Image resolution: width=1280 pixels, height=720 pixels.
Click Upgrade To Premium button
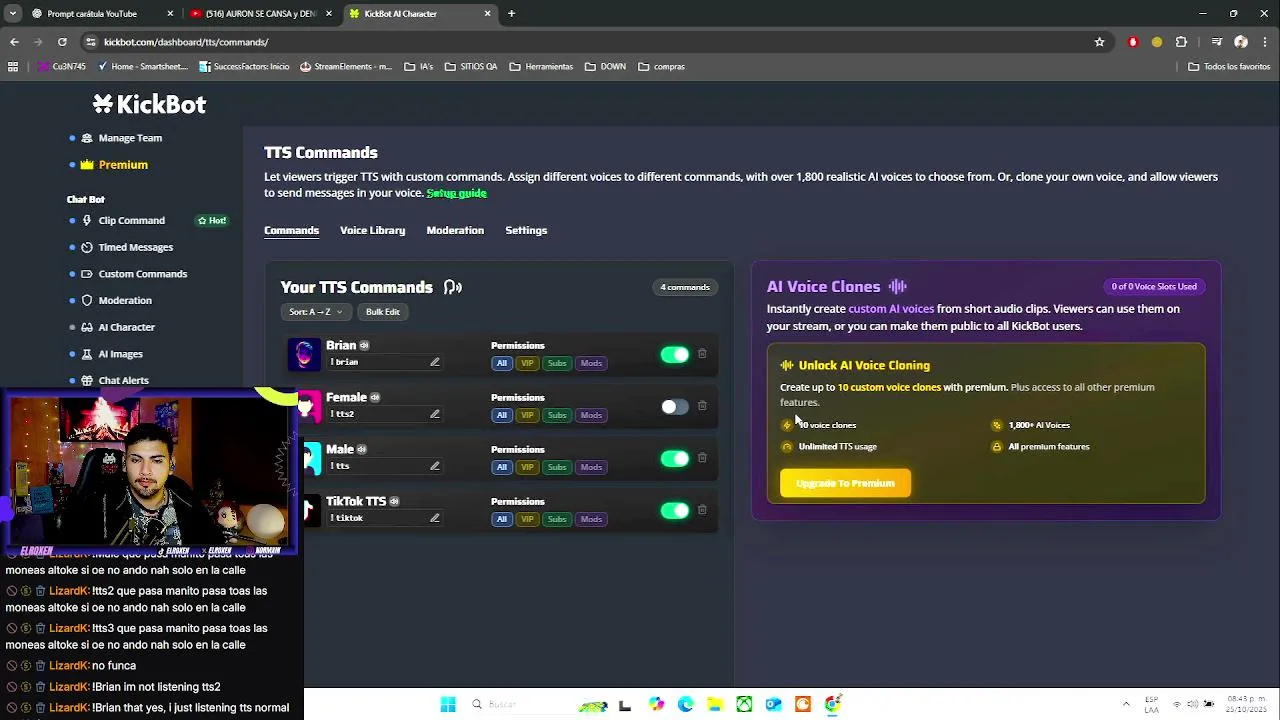coord(845,483)
